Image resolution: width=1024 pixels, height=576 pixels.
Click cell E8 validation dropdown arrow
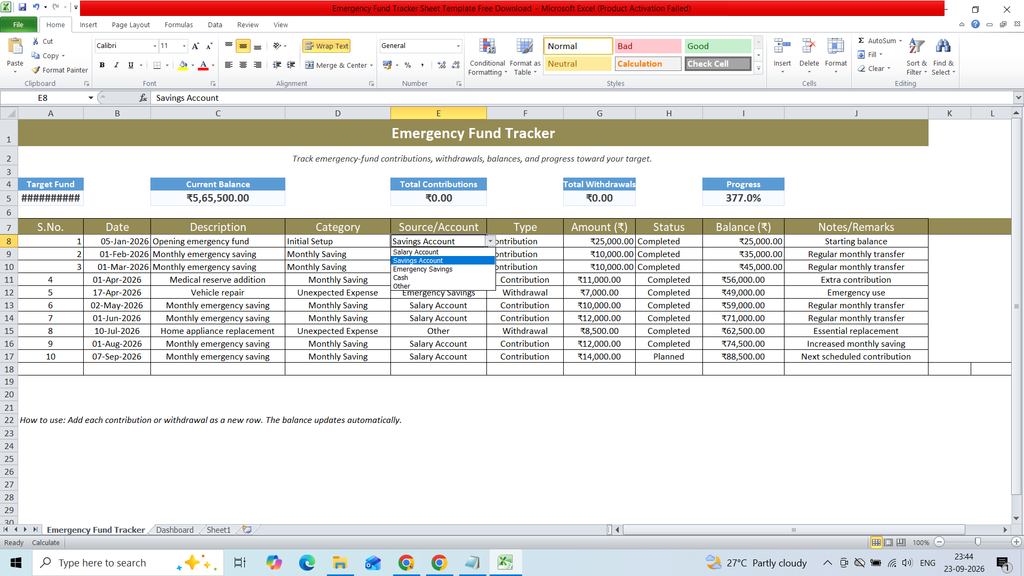[x=490, y=241]
